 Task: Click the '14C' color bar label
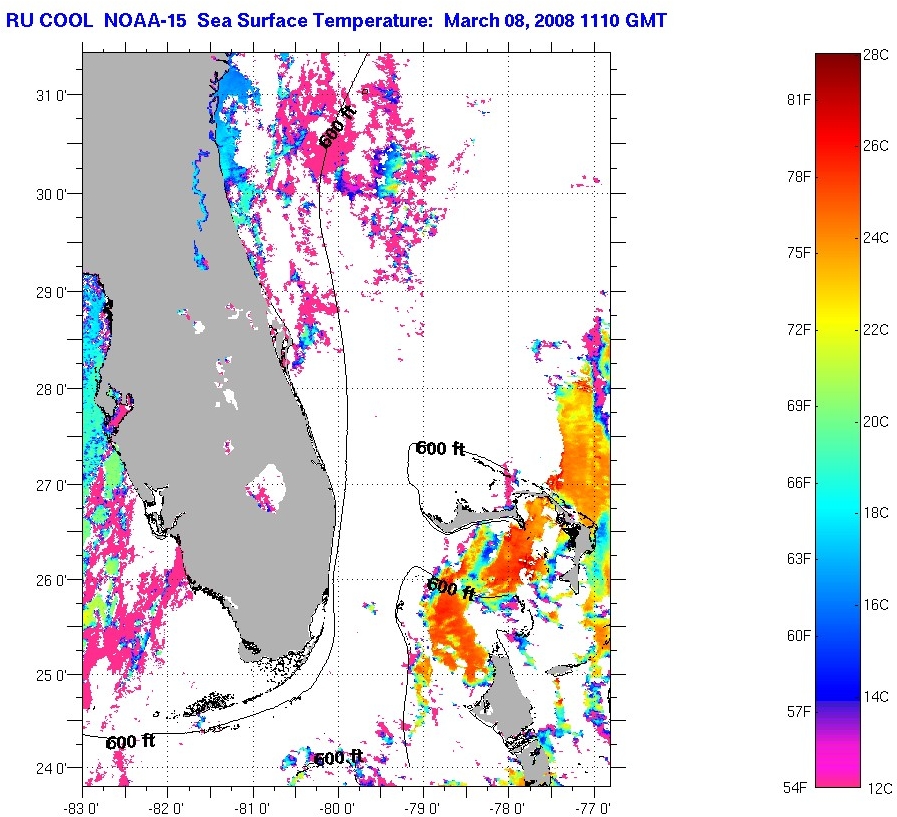pos(876,697)
